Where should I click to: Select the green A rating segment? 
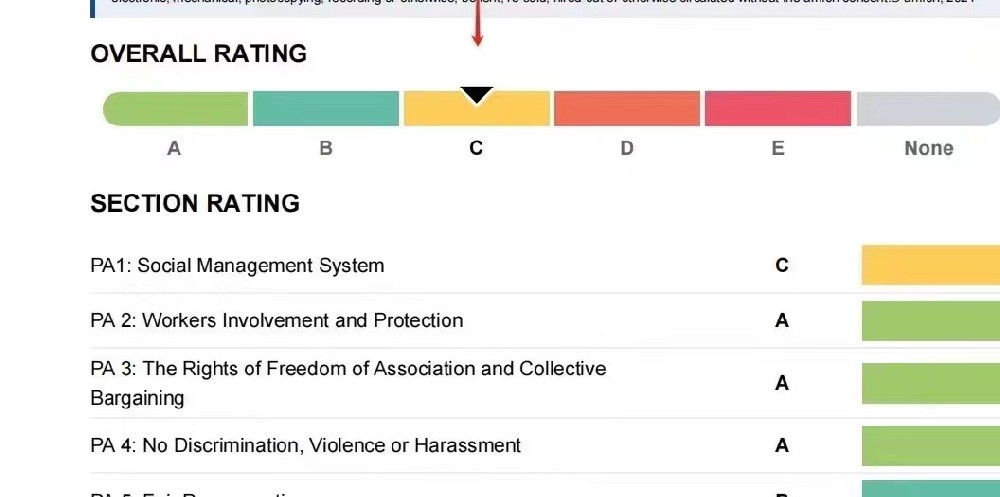(176, 108)
